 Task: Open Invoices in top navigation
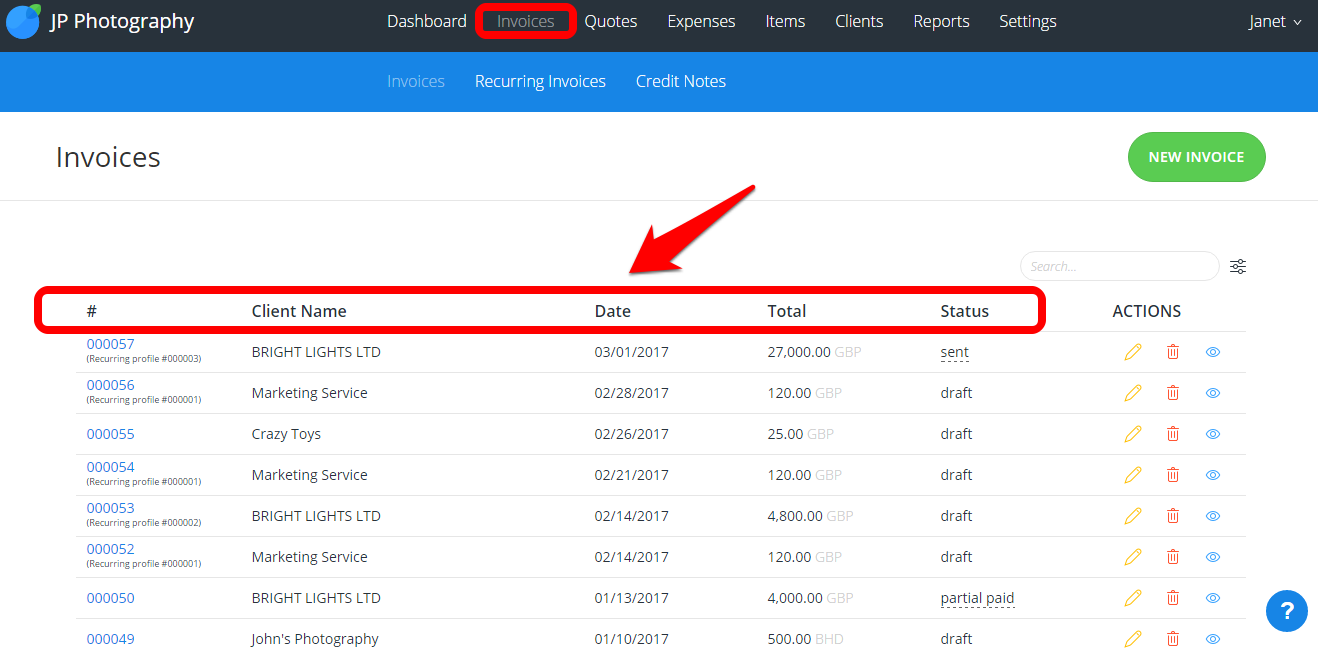526,21
